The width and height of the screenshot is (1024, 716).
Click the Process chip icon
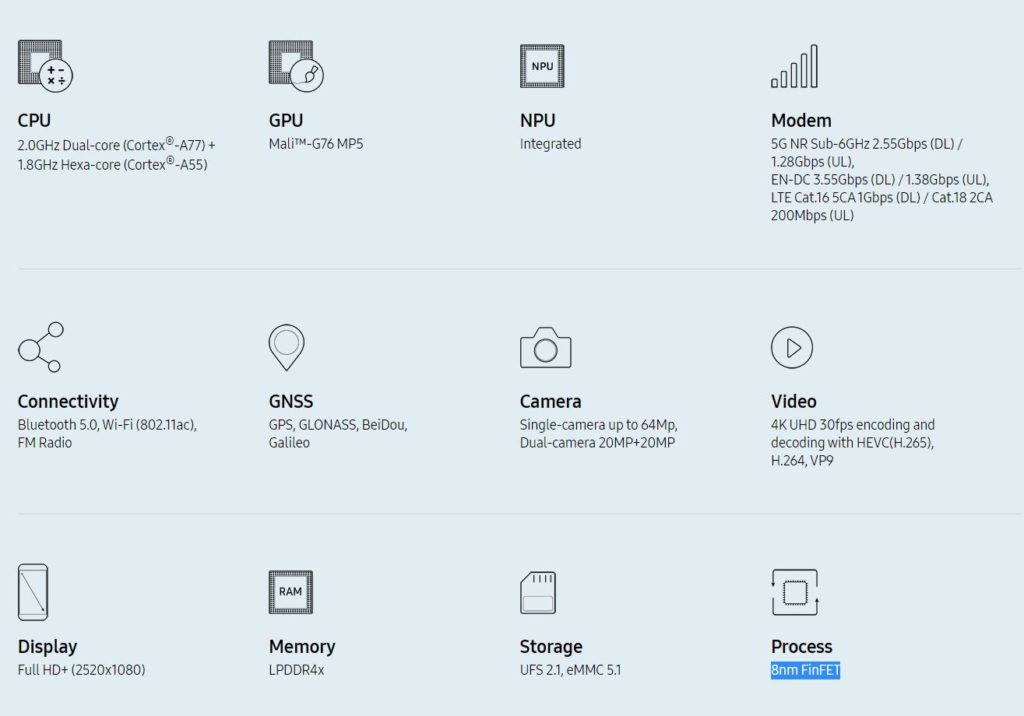795,592
